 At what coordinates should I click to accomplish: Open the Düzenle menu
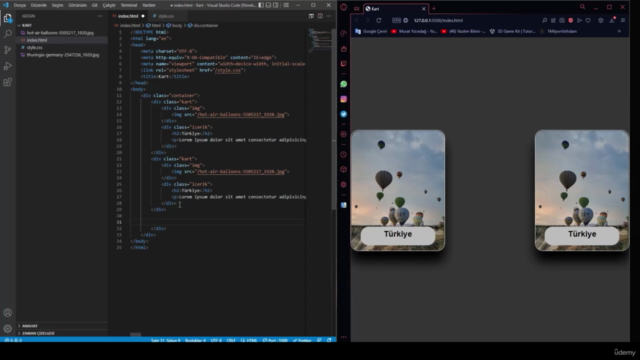[39, 5]
